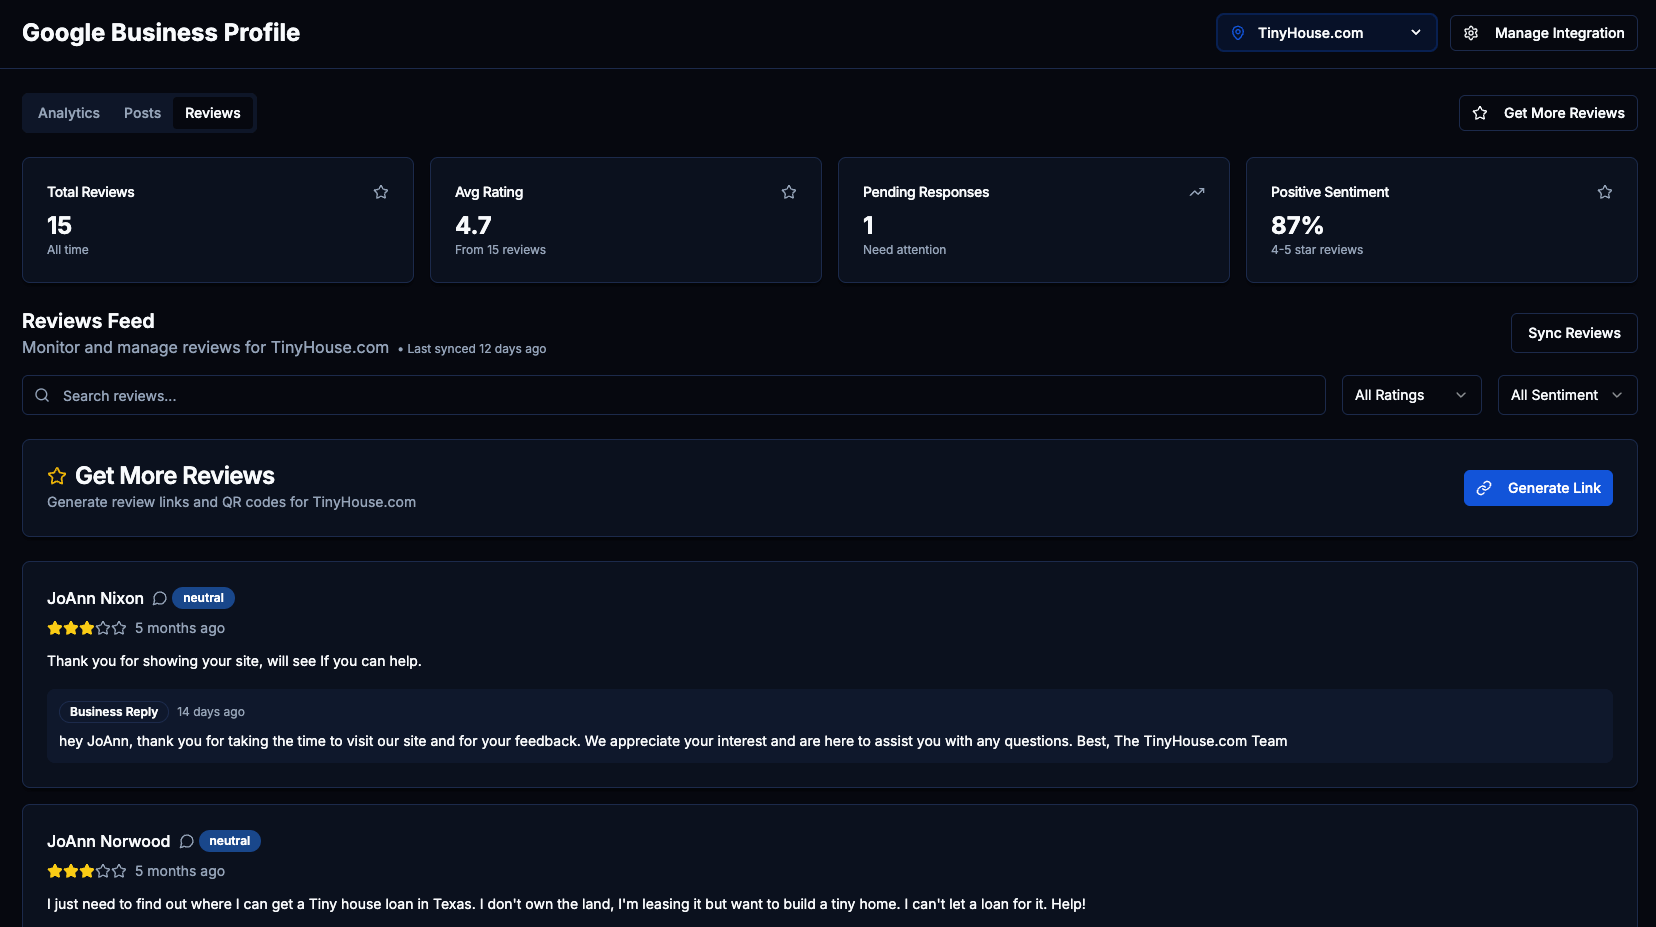
Task: Click the Sync Reviews button
Action: [1573, 332]
